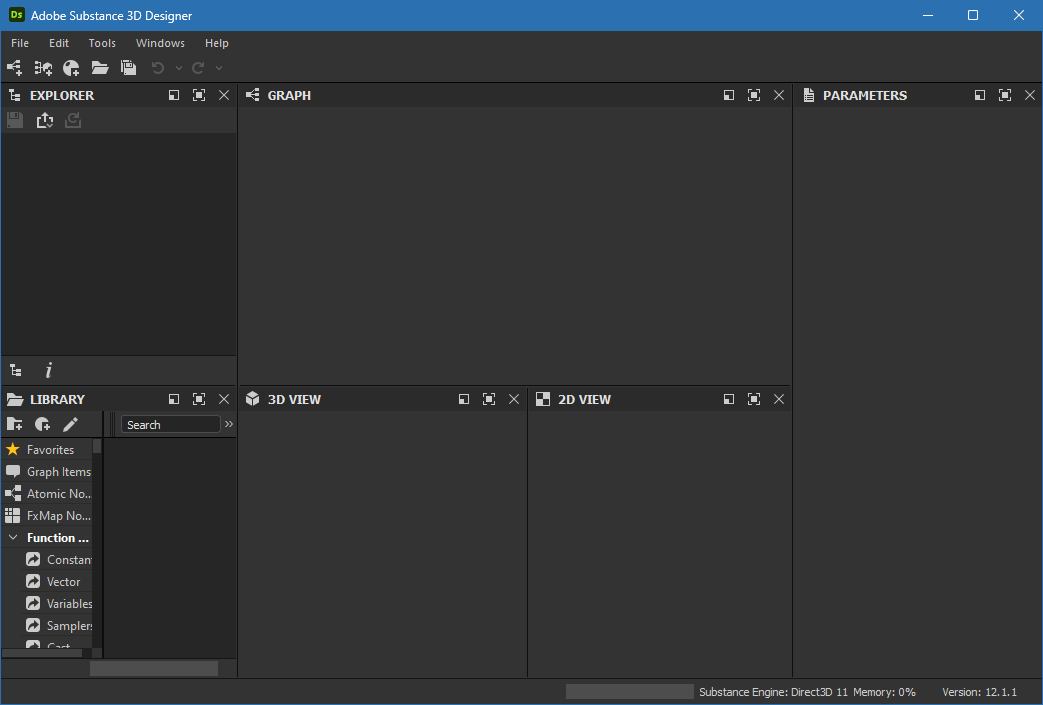Open the Windows menu
Screen dimensions: 1043x705
pos(160,43)
